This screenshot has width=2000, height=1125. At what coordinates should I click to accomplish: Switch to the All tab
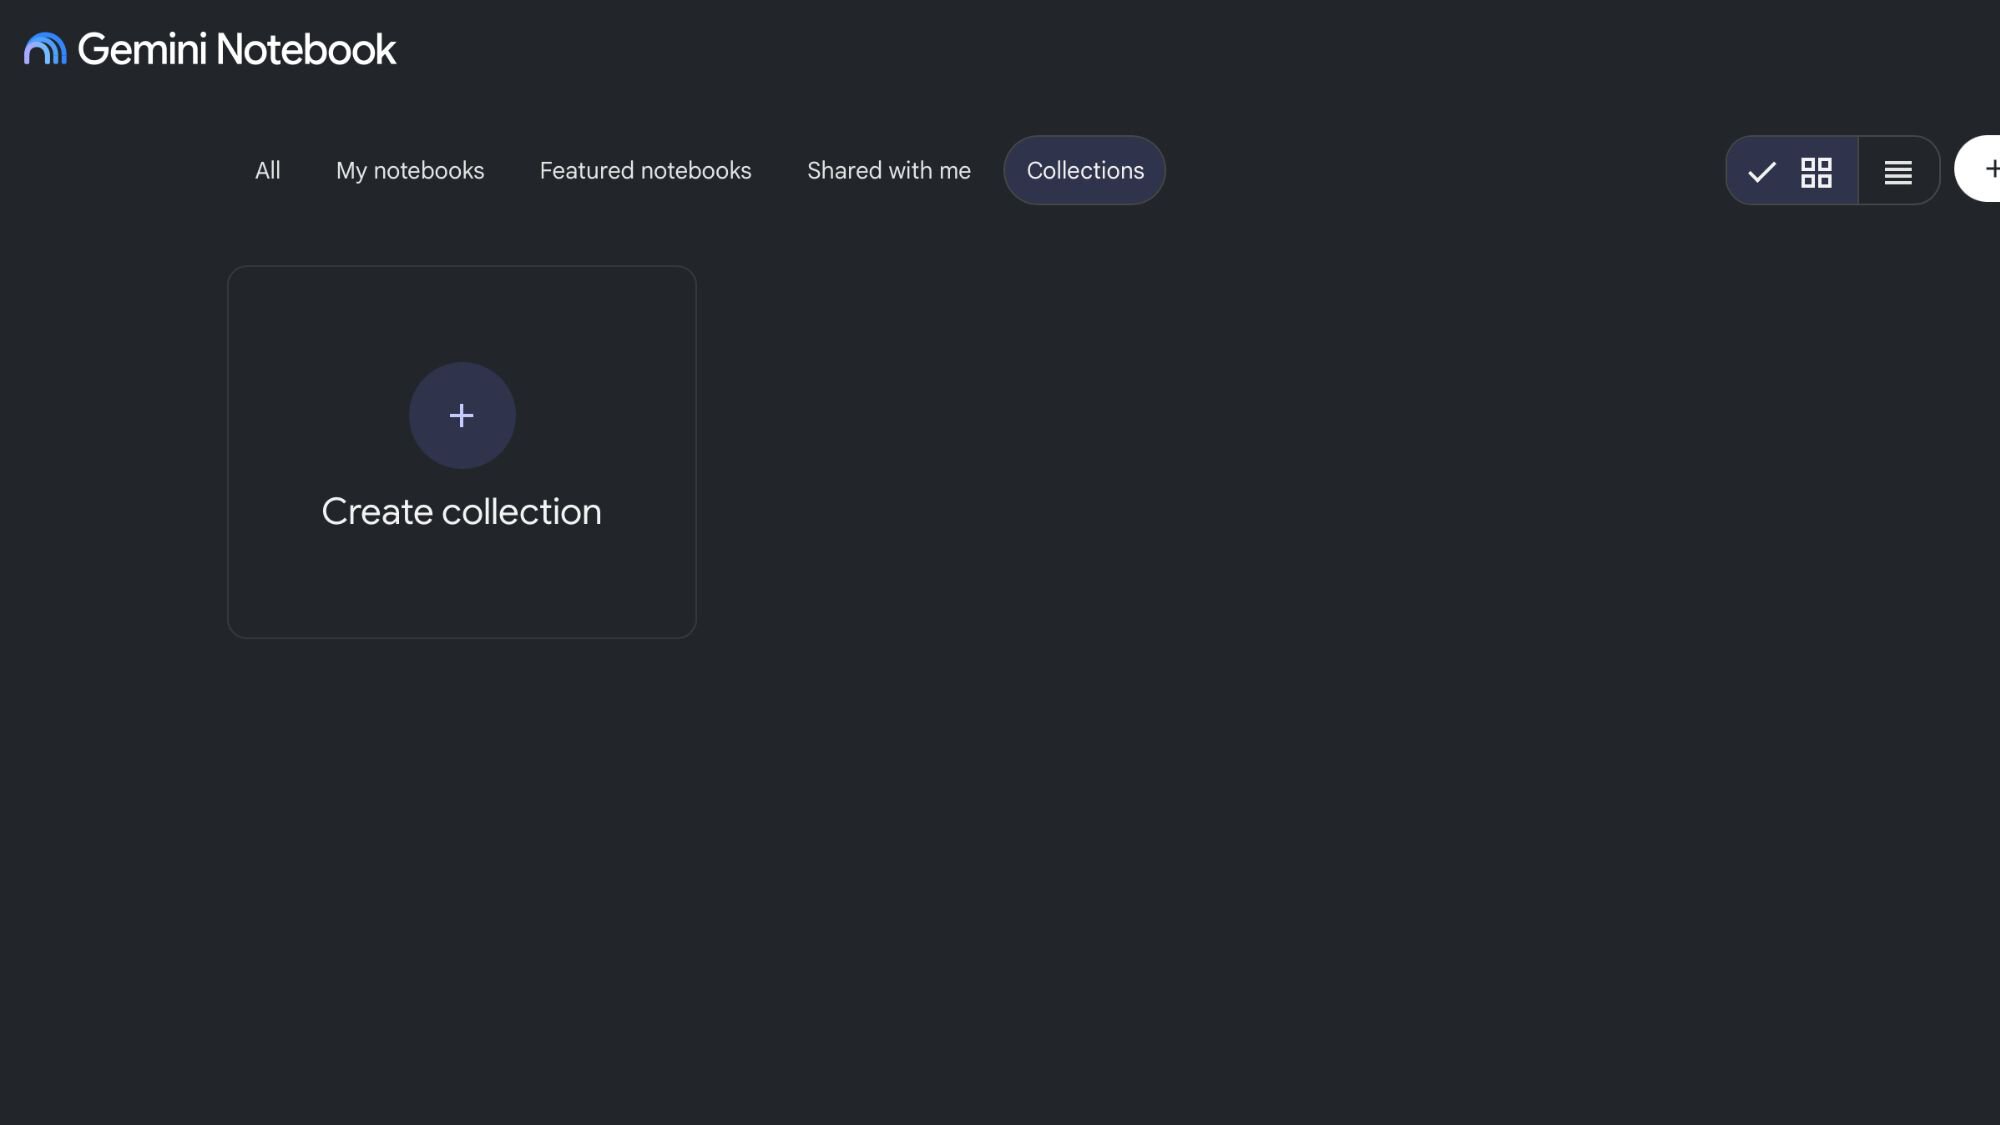(x=267, y=171)
